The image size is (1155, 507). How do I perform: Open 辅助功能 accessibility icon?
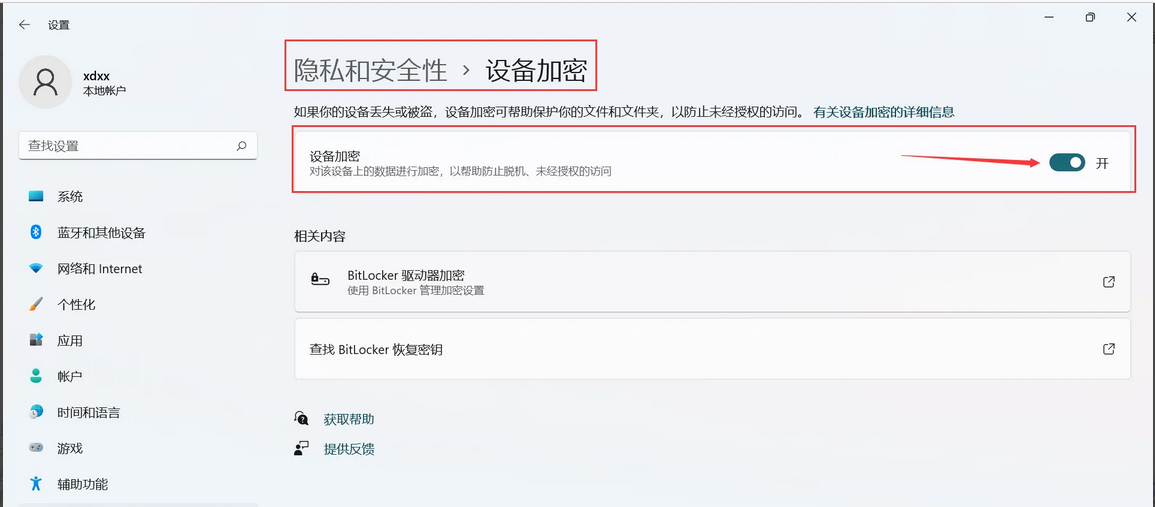[x=37, y=484]
